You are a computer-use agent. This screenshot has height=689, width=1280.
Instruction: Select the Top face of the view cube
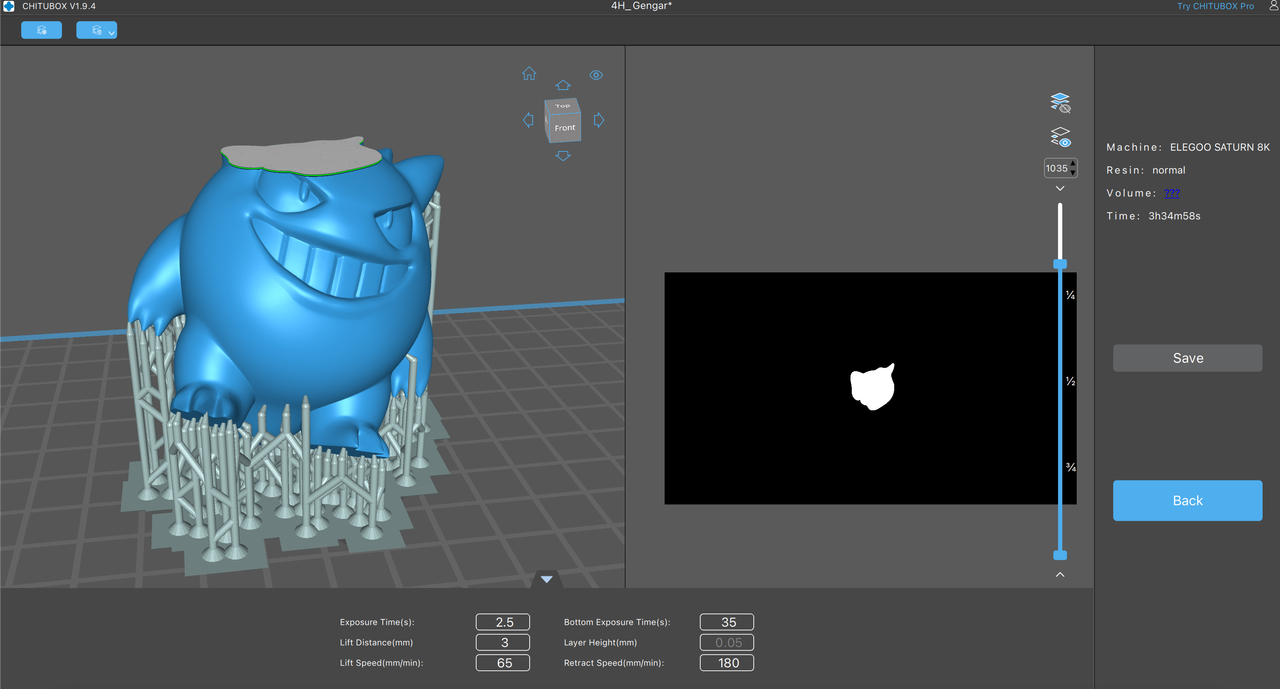tap(562, 105)
